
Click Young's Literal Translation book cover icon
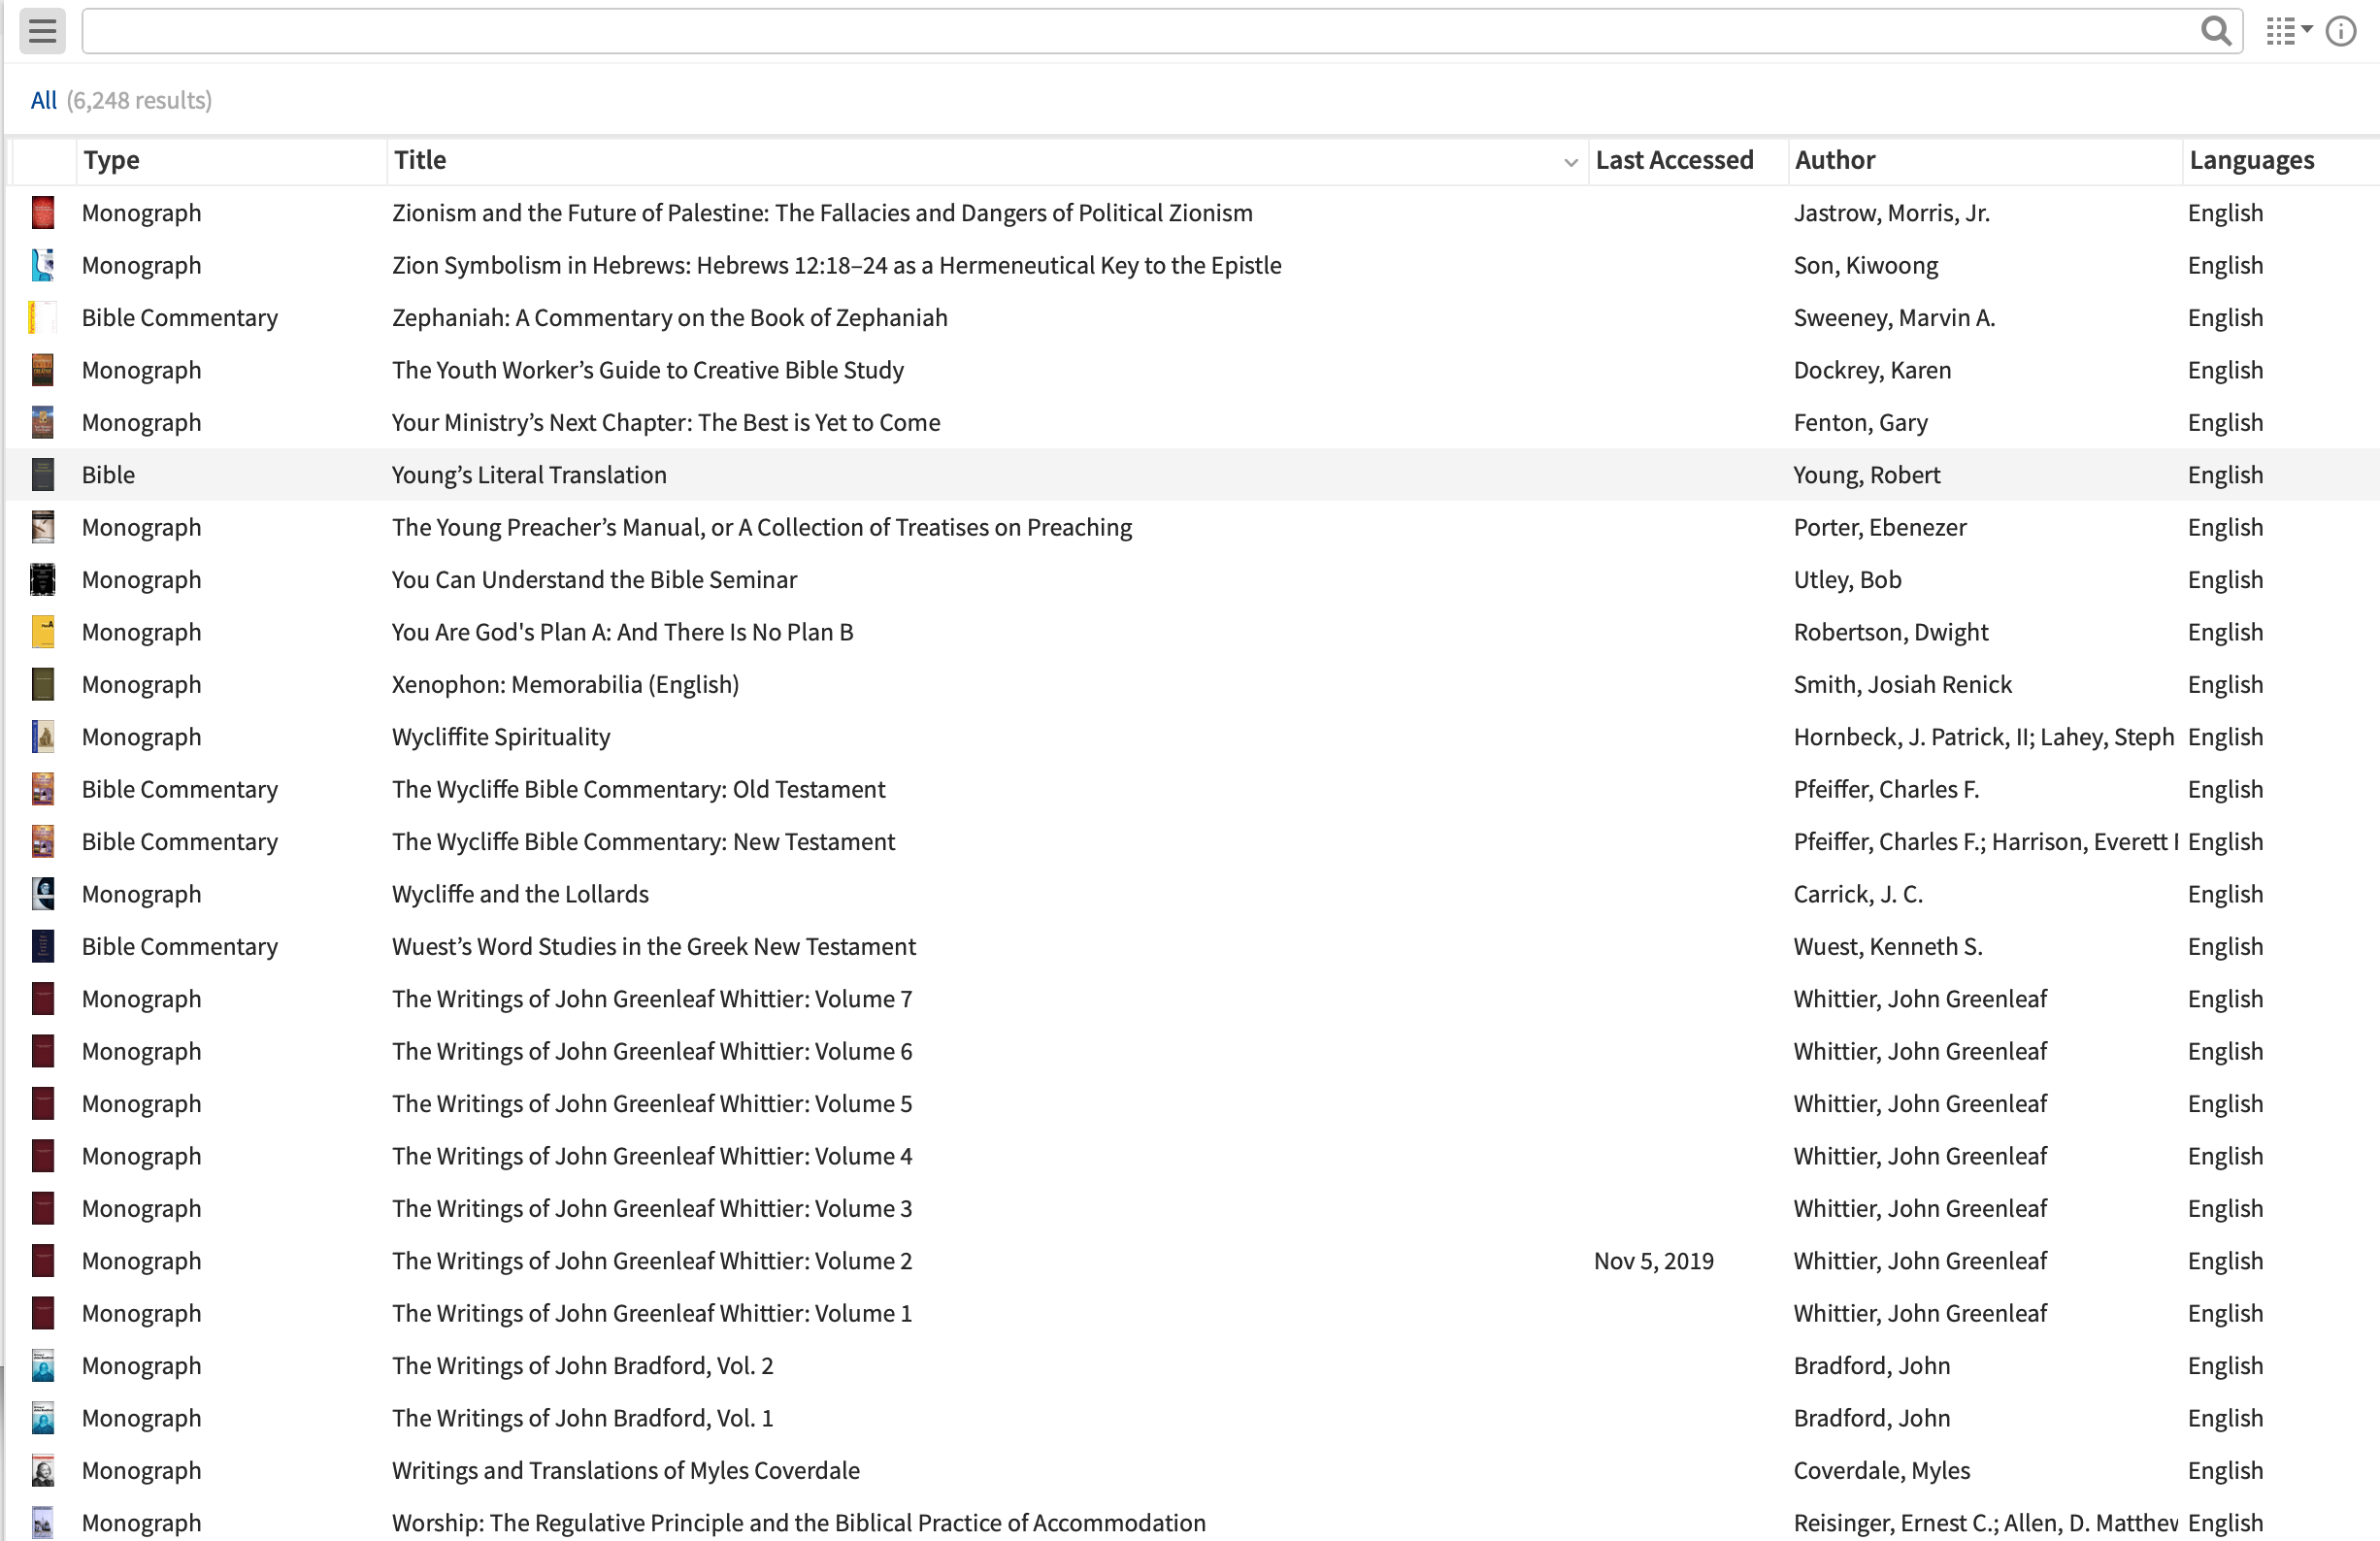pos(43,475)
